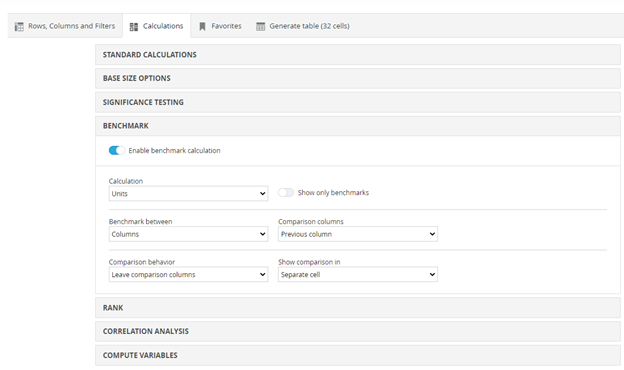Screen dimensions: 624x370
Task: Expand the Standard Calculations section
Action: pyautogui.click(x=357, y=55)
